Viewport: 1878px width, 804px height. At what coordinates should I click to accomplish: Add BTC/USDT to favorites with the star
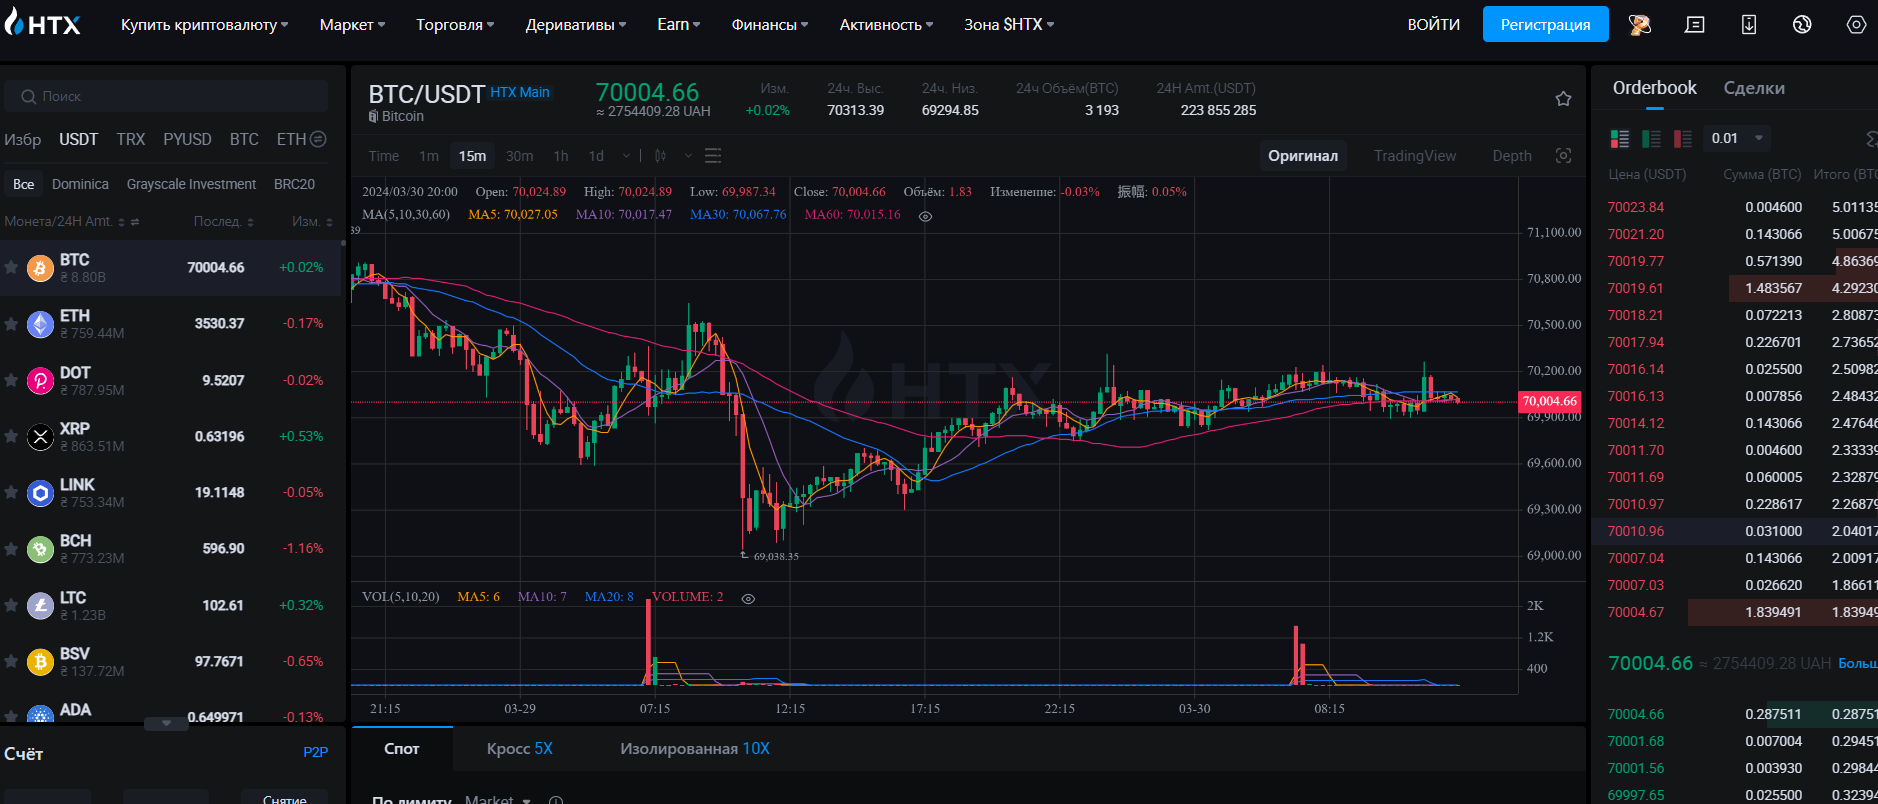coord(1563,99)
